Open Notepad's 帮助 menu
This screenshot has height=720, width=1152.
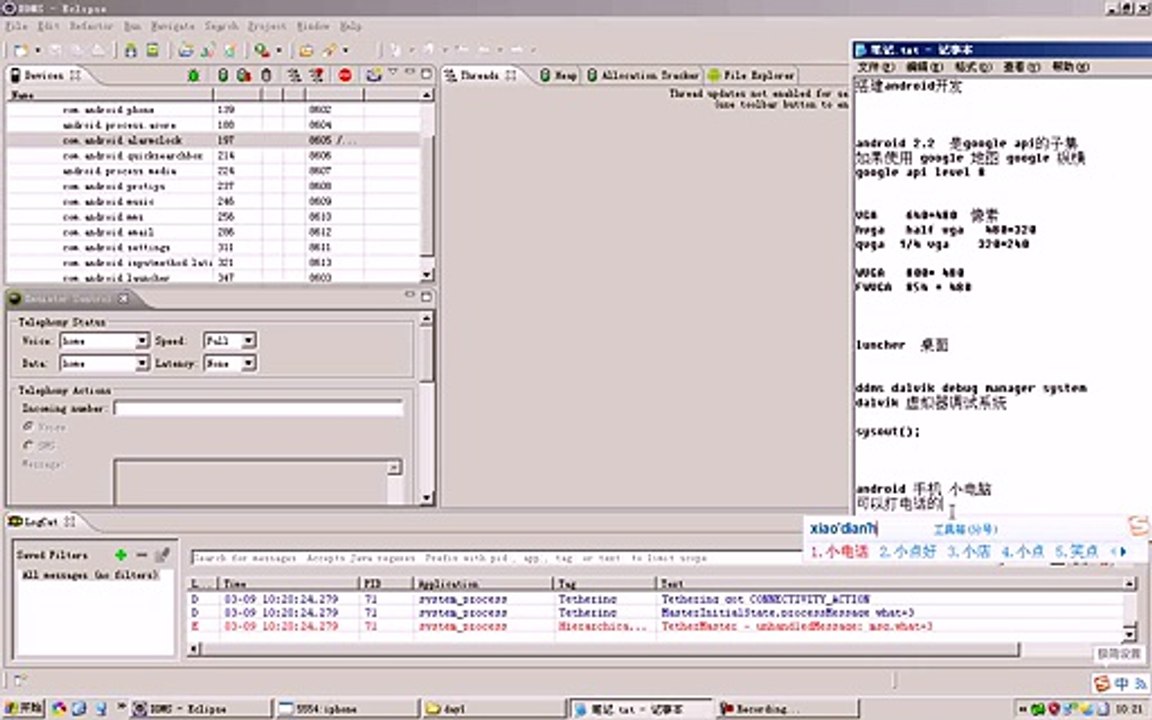(1071, 67)
